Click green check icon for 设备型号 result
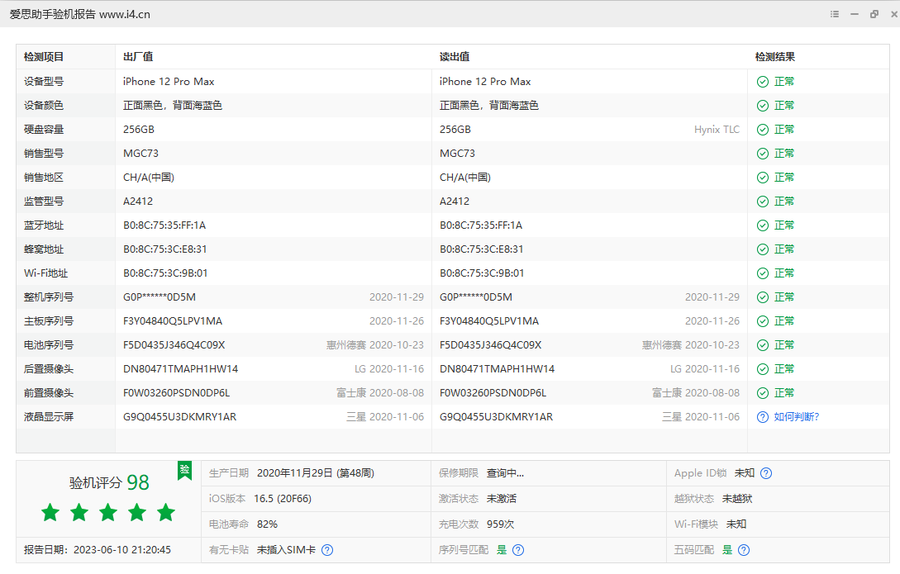Screen dimensions: 900x574 pos(763,82)
